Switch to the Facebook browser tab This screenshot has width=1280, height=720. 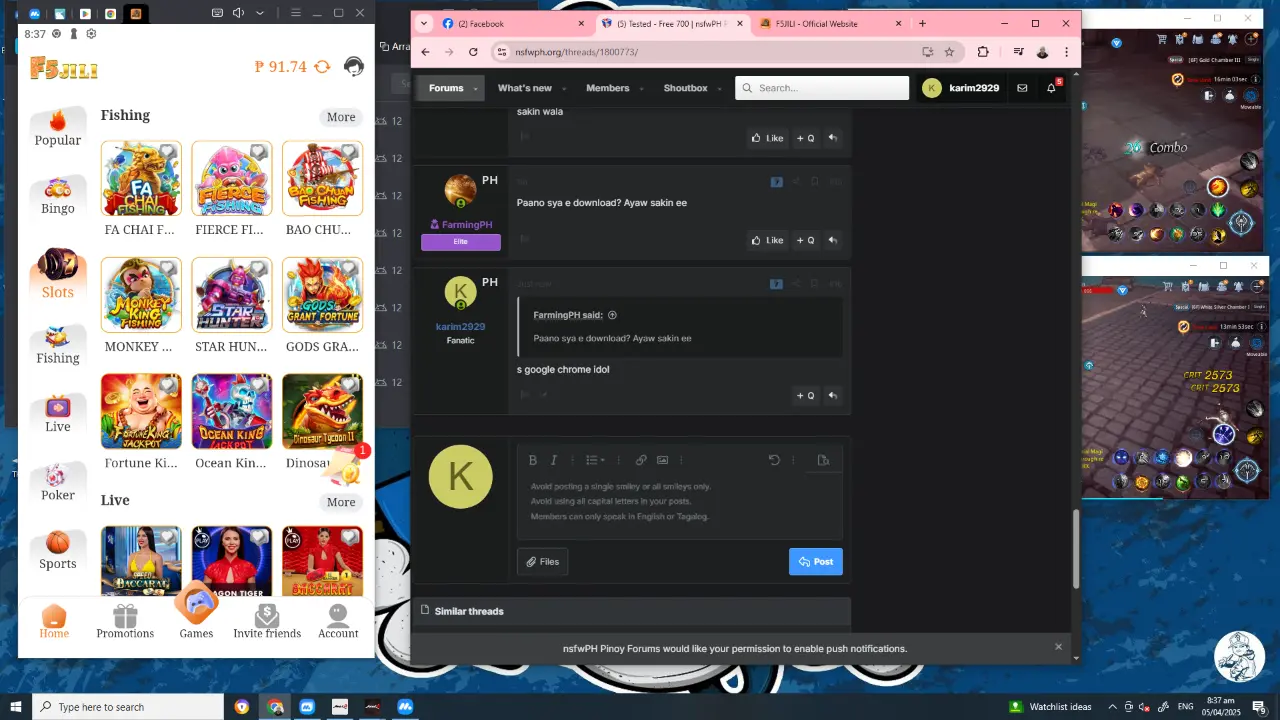click(x=515, y=24)
